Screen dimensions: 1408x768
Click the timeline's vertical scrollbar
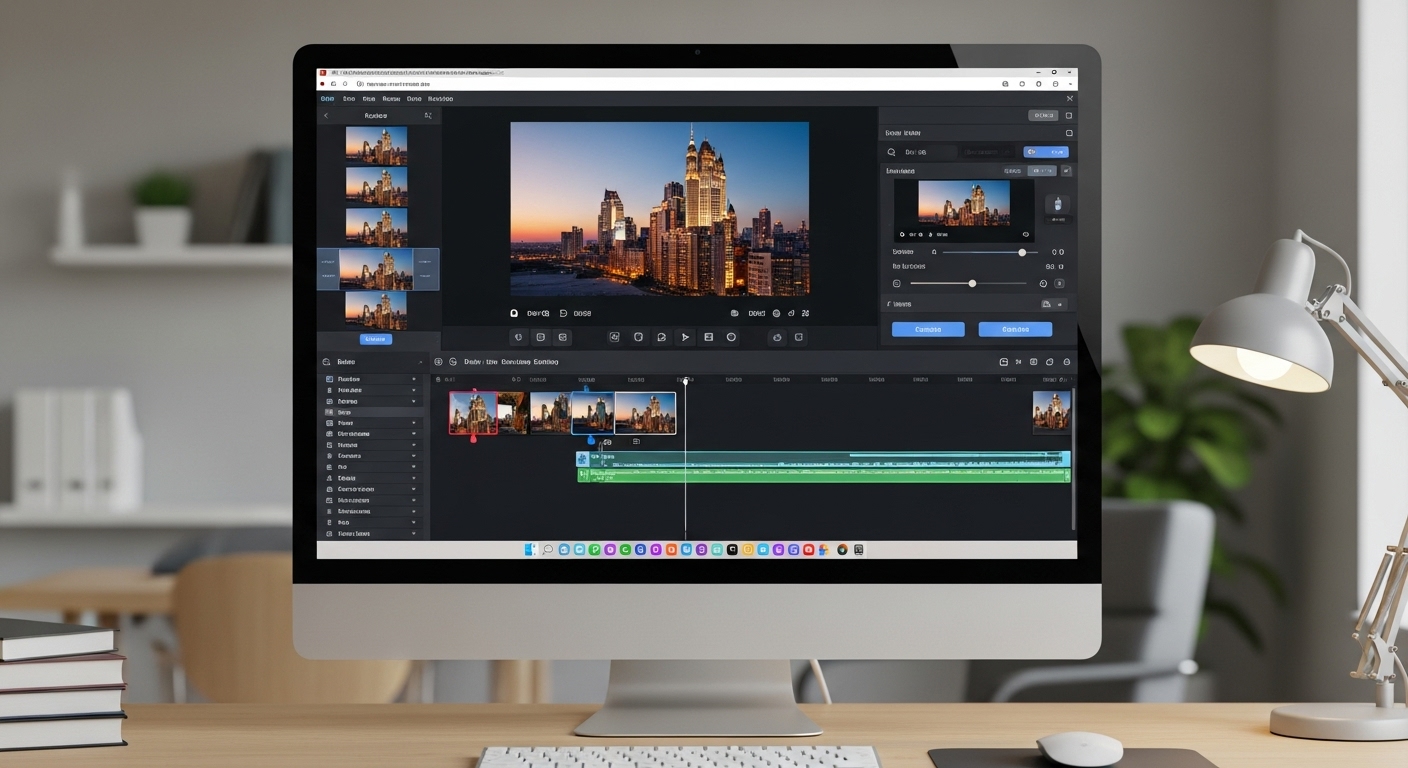click(1074, 460)
